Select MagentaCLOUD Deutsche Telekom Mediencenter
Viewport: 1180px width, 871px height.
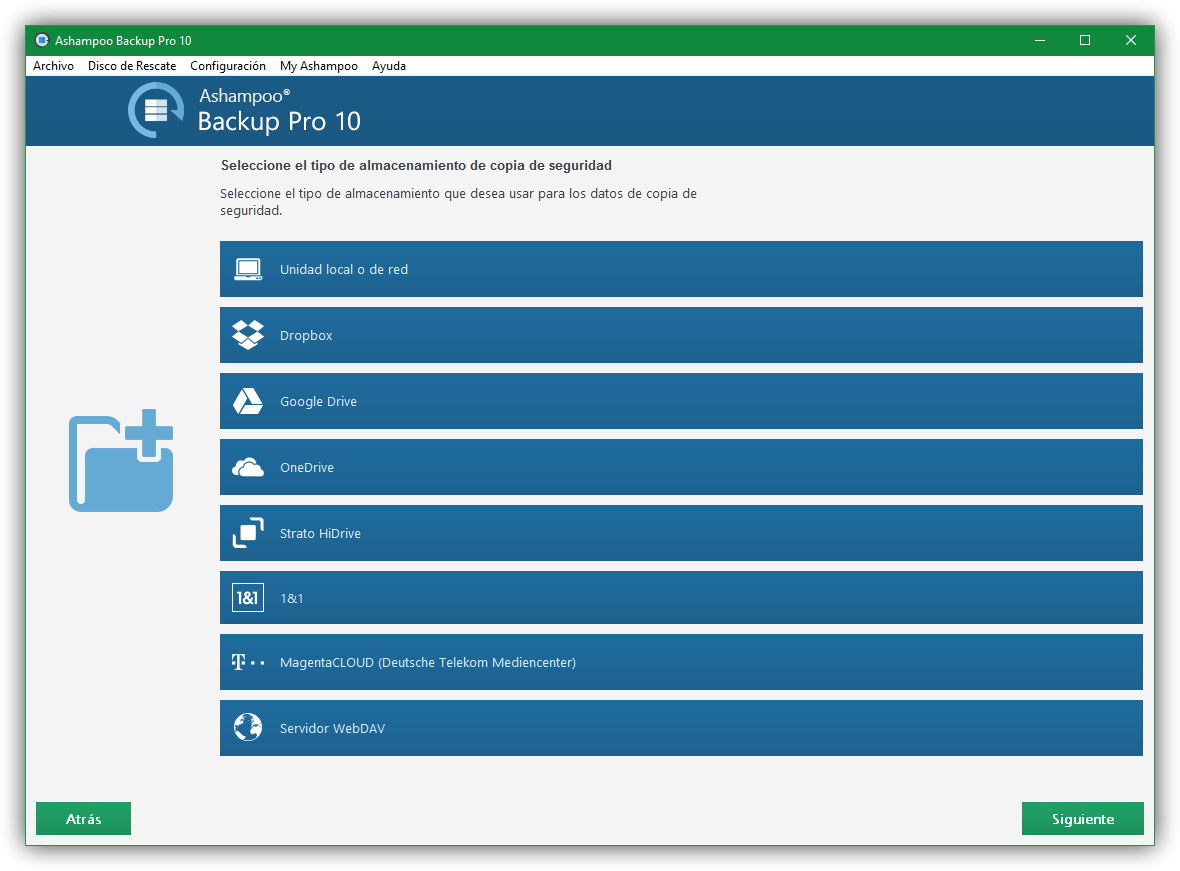coord(681,662)
